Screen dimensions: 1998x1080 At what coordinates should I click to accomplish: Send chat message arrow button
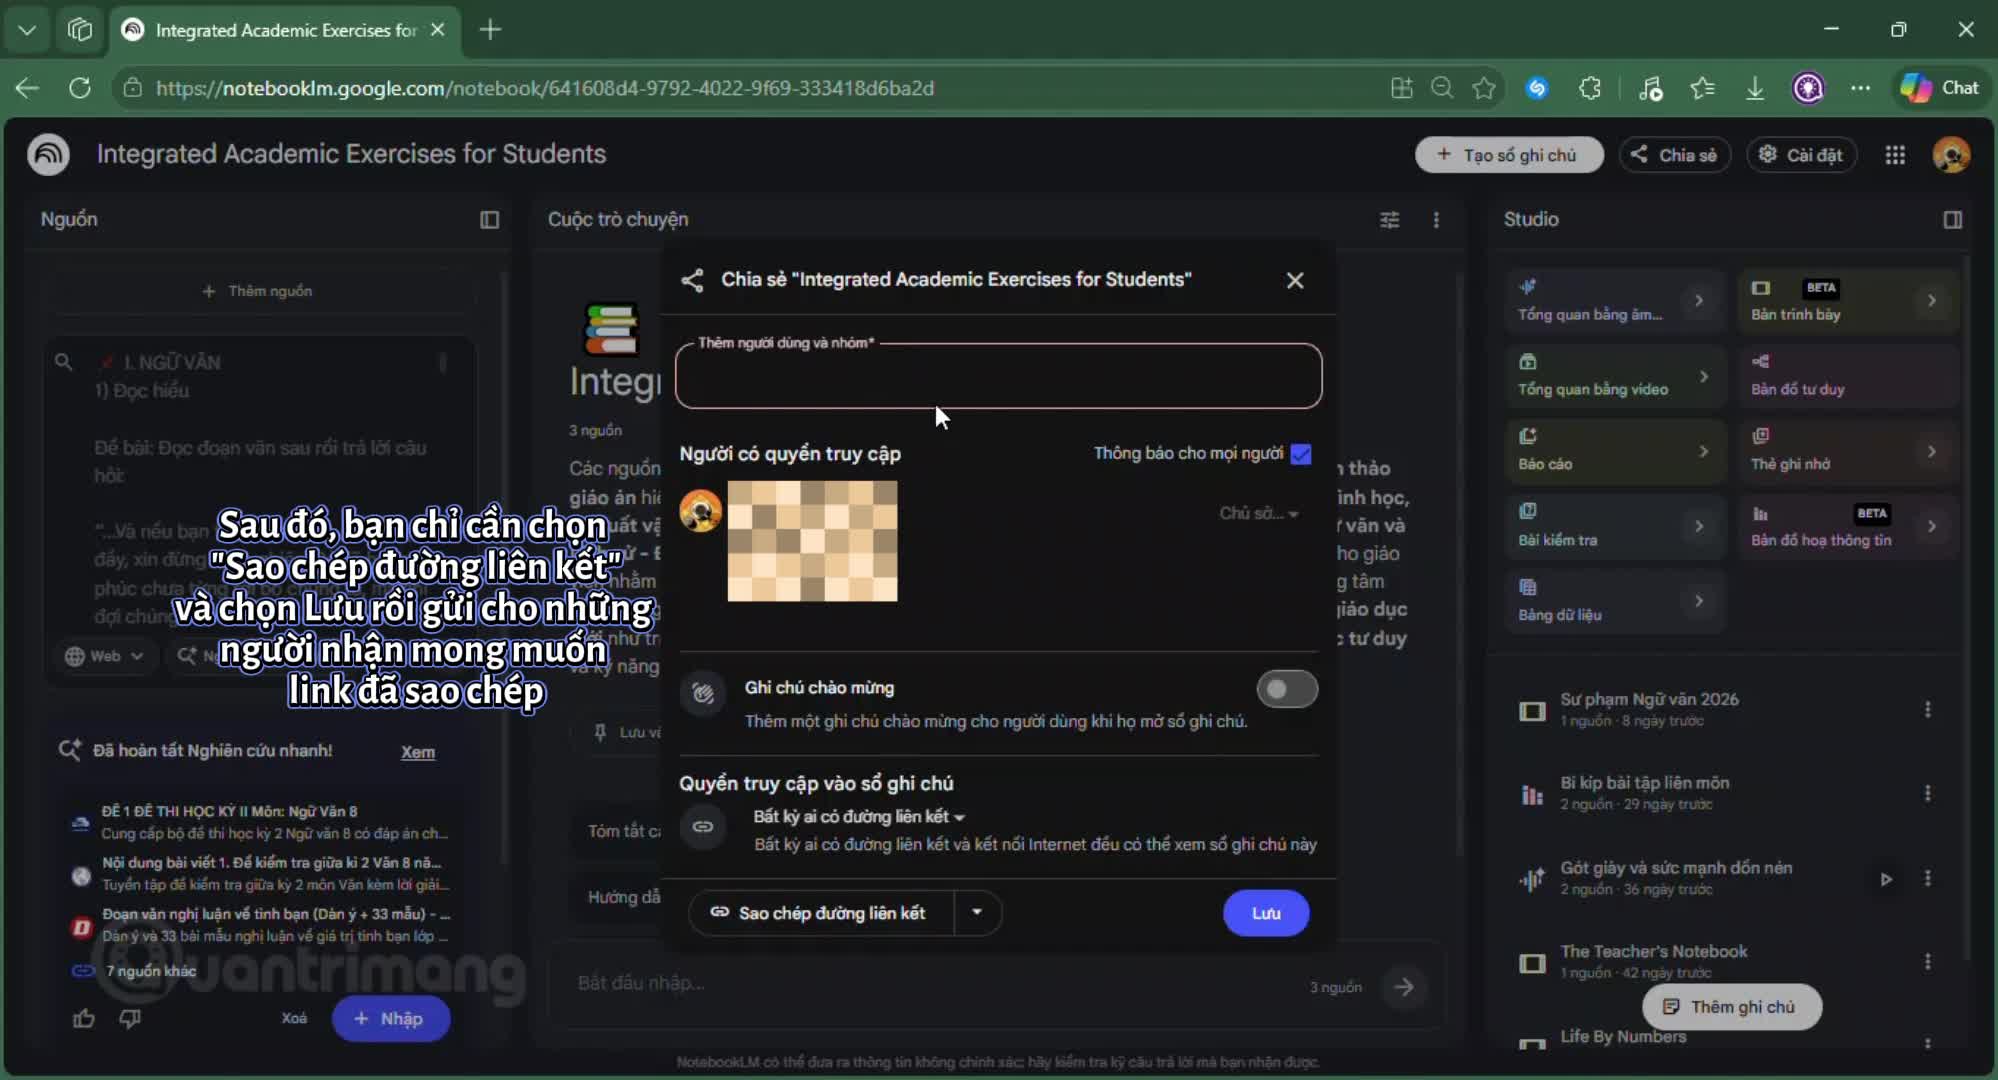1404,987
